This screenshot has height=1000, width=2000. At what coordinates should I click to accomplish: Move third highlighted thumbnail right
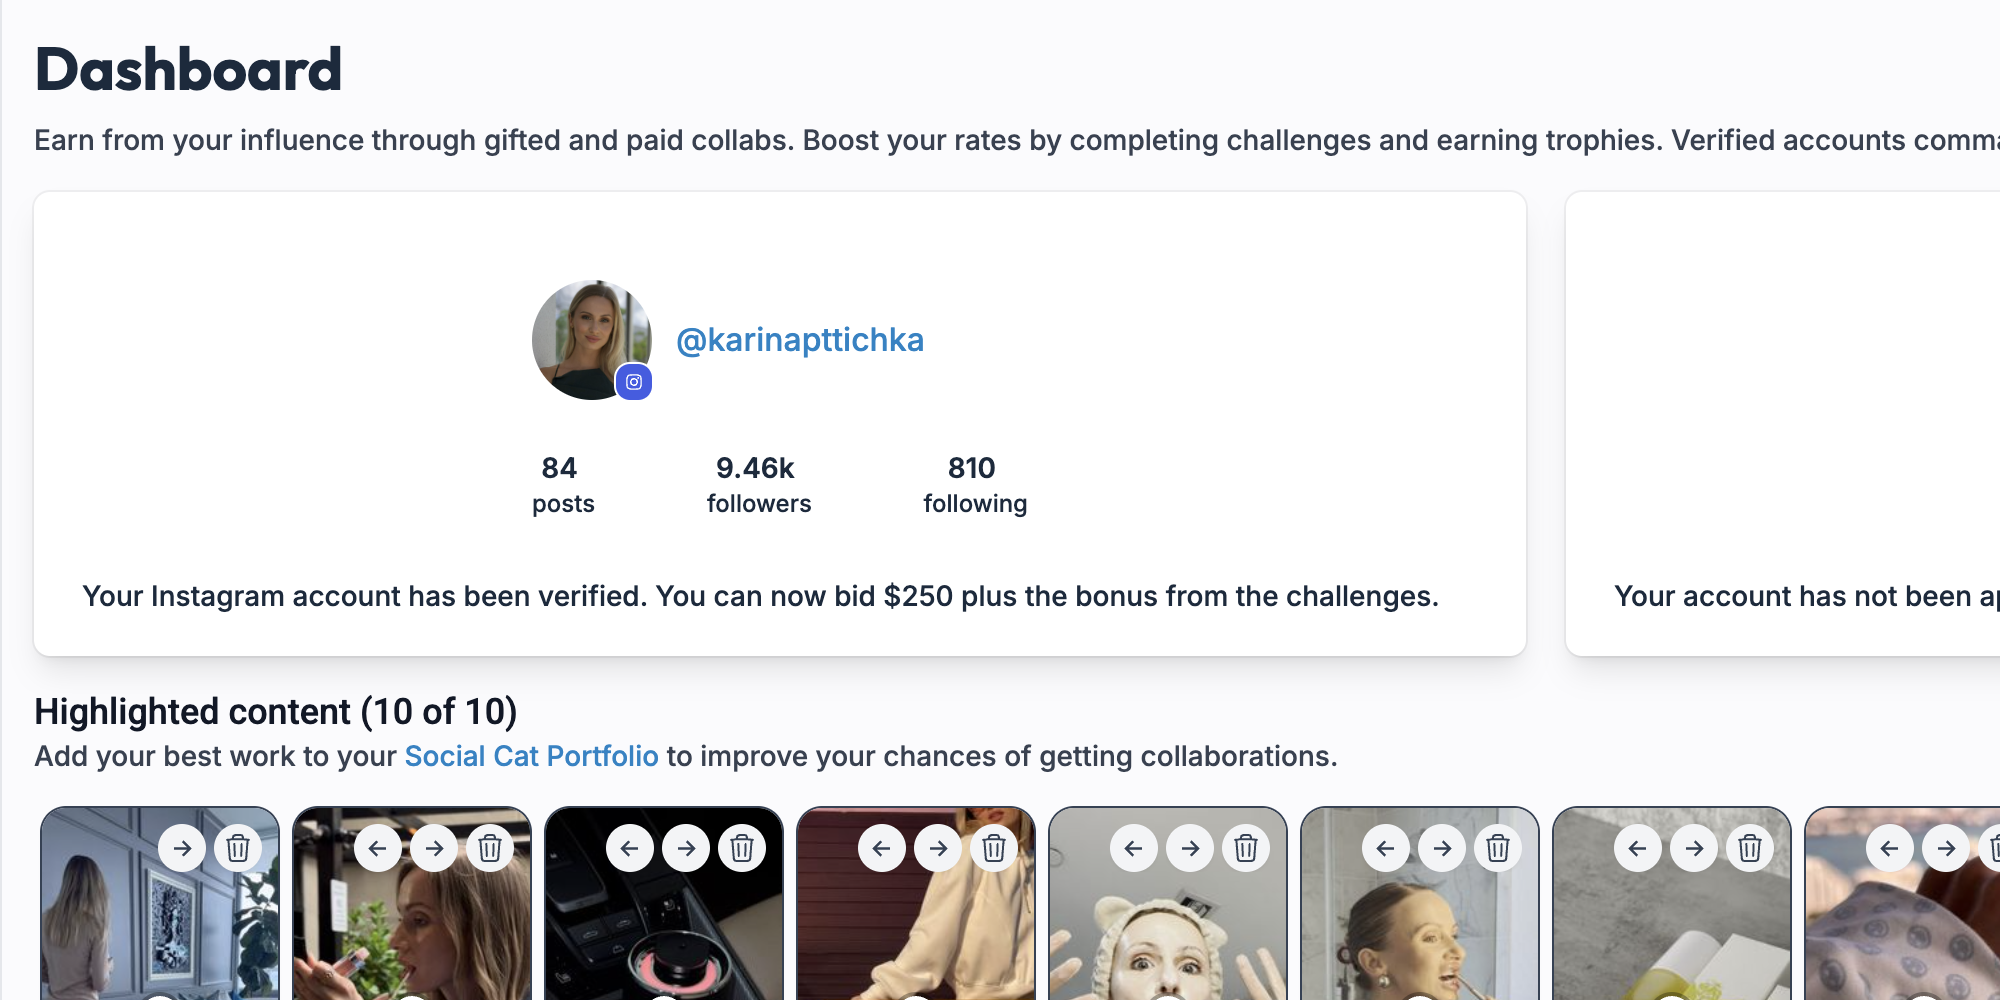[x=686, y=848]
